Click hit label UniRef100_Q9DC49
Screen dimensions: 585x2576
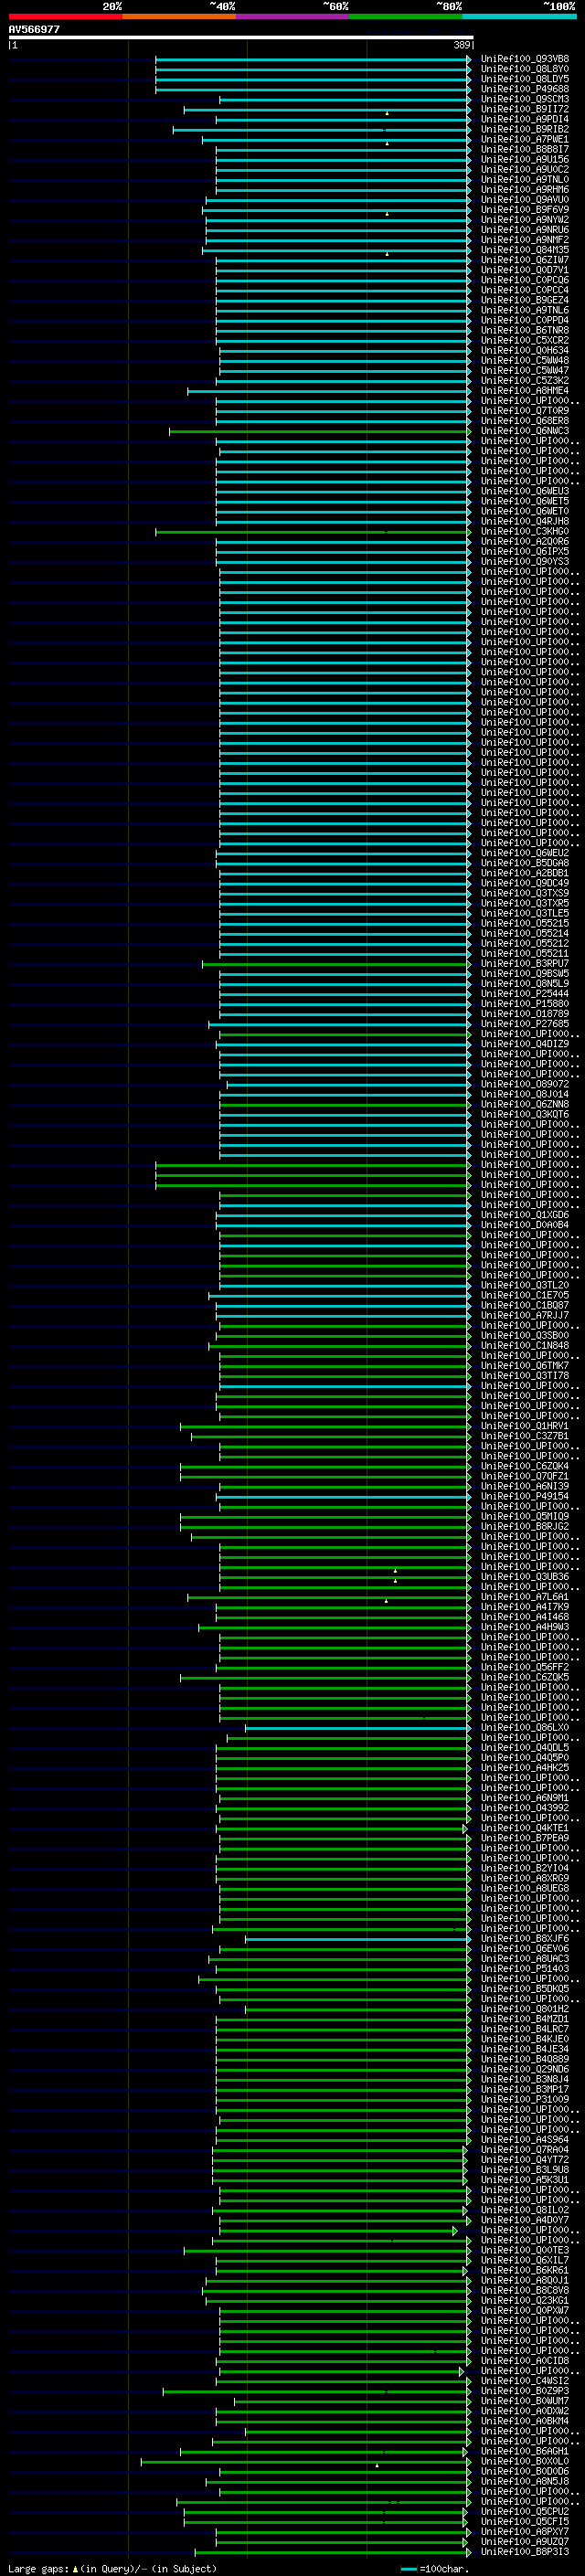coord(524,883)
